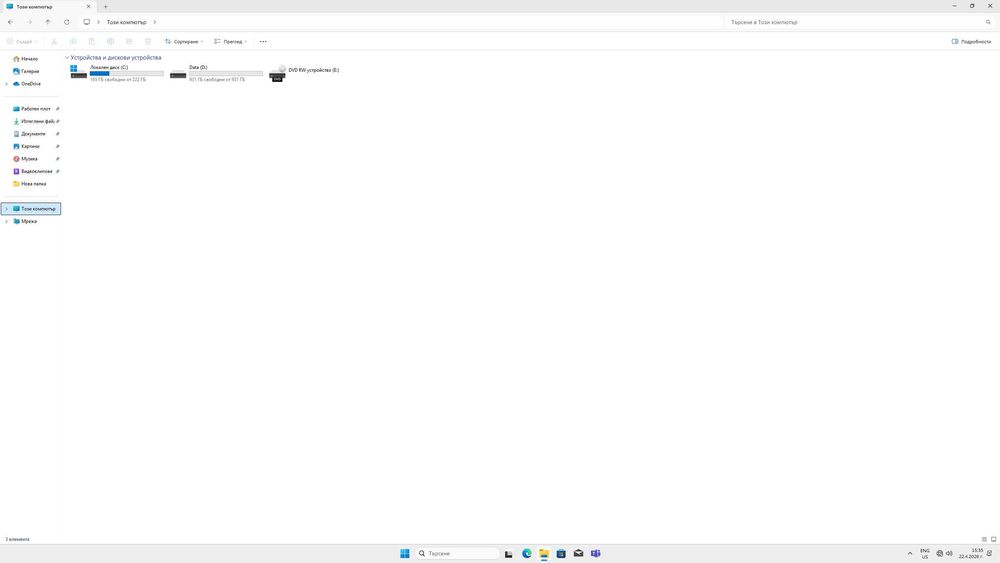Click the monitor icon in the address bar

click(x=87, y=22)
